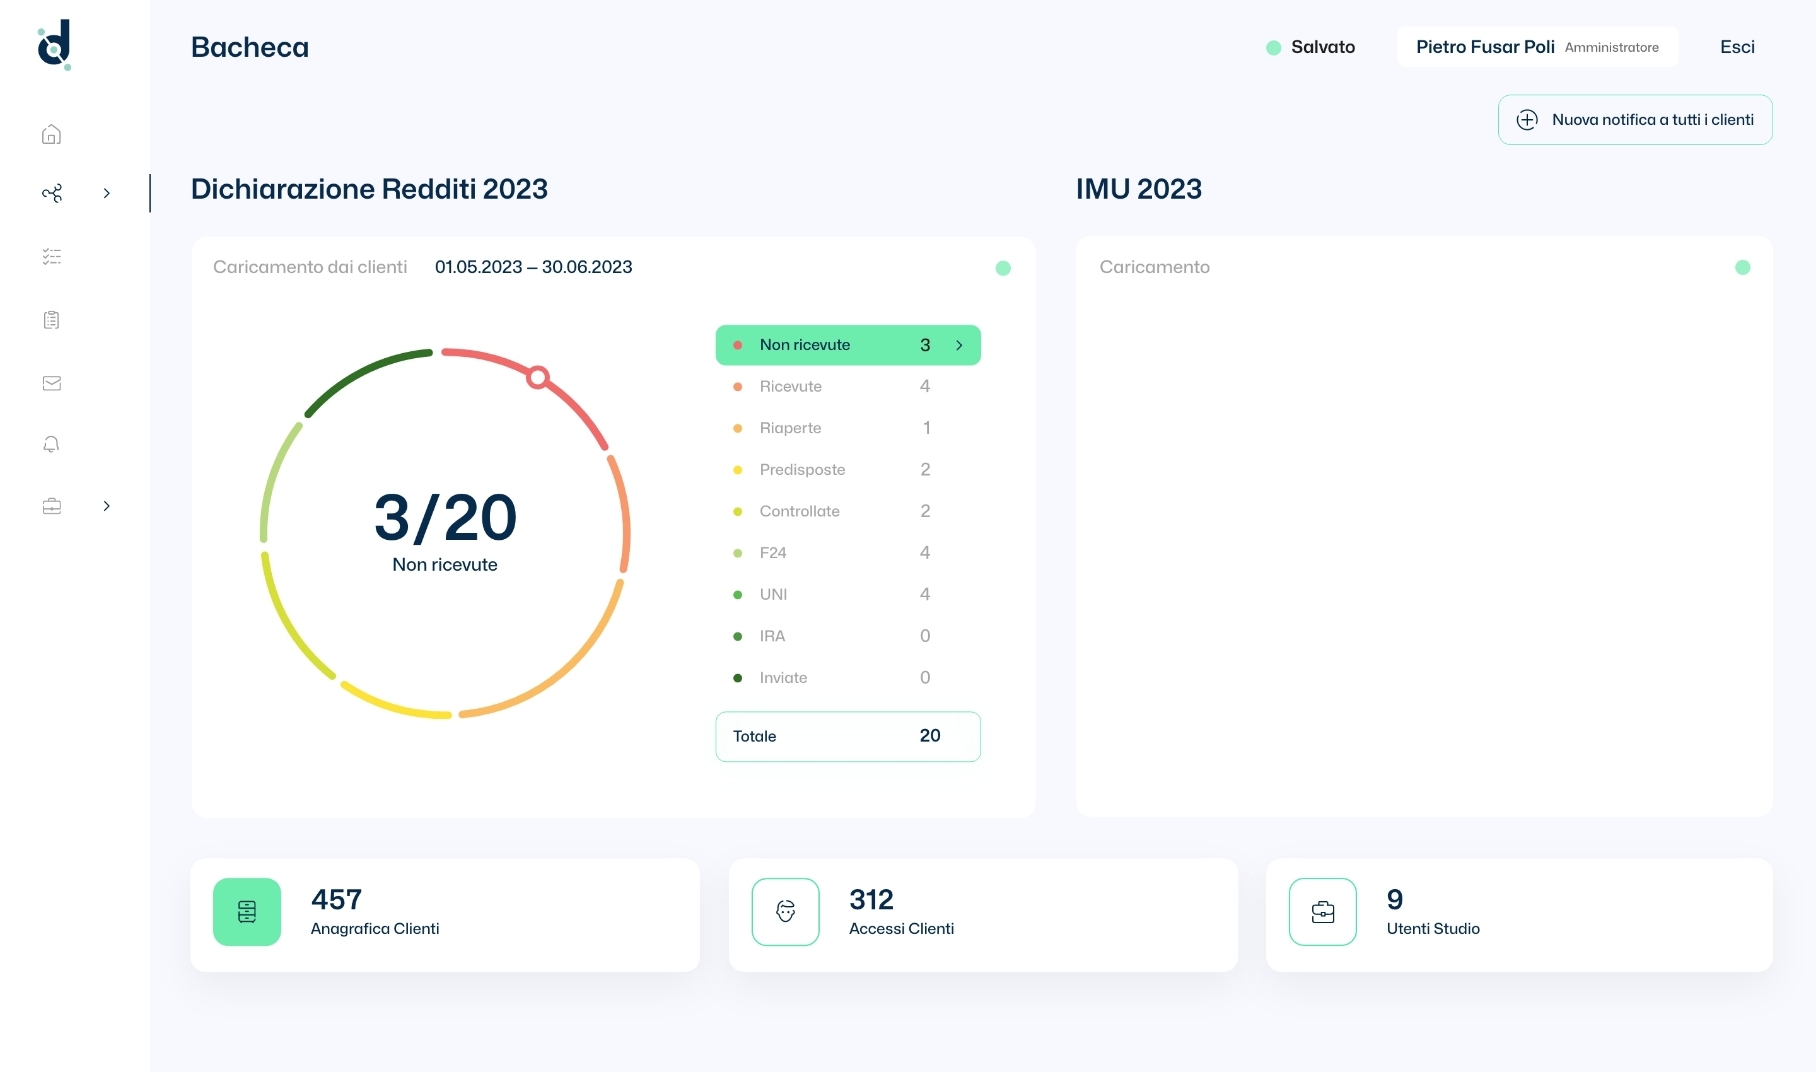The image size is (1816, 1072).
Task: Click the Pietro Fusar Poli user profile
Action: coord(1536,47)
